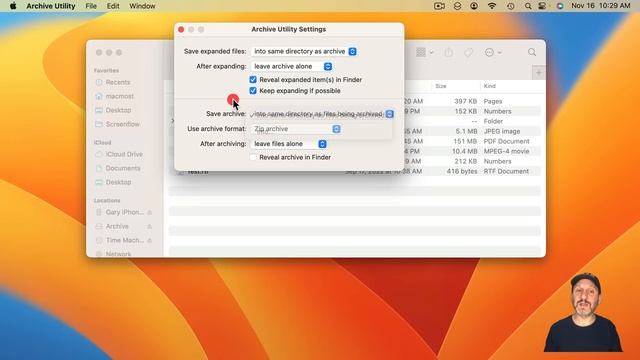Add a new Finder tab with plus button
The height and width of the screenshot is (360, 640).
pyautogui.click(x=538, y=73)
